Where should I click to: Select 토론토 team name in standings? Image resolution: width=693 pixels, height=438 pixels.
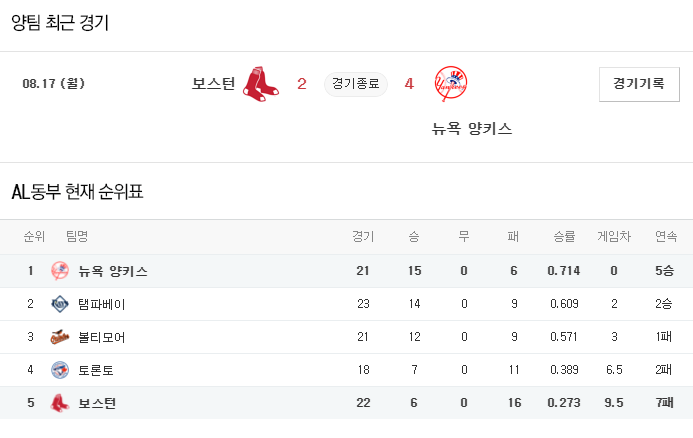click(96, 370)
